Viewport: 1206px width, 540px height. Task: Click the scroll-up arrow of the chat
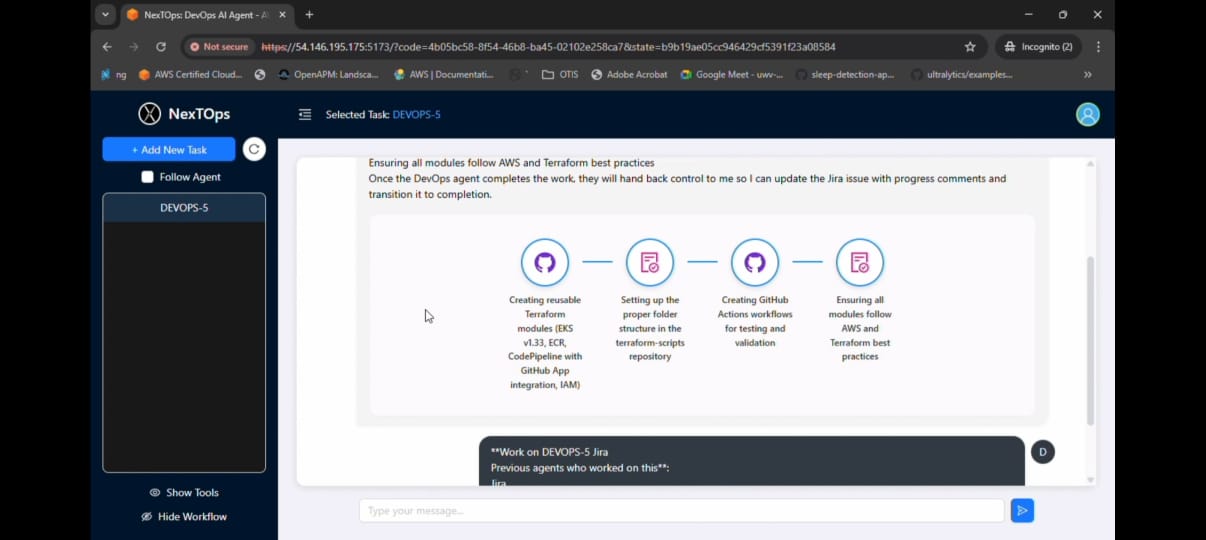coord(1090,163)
